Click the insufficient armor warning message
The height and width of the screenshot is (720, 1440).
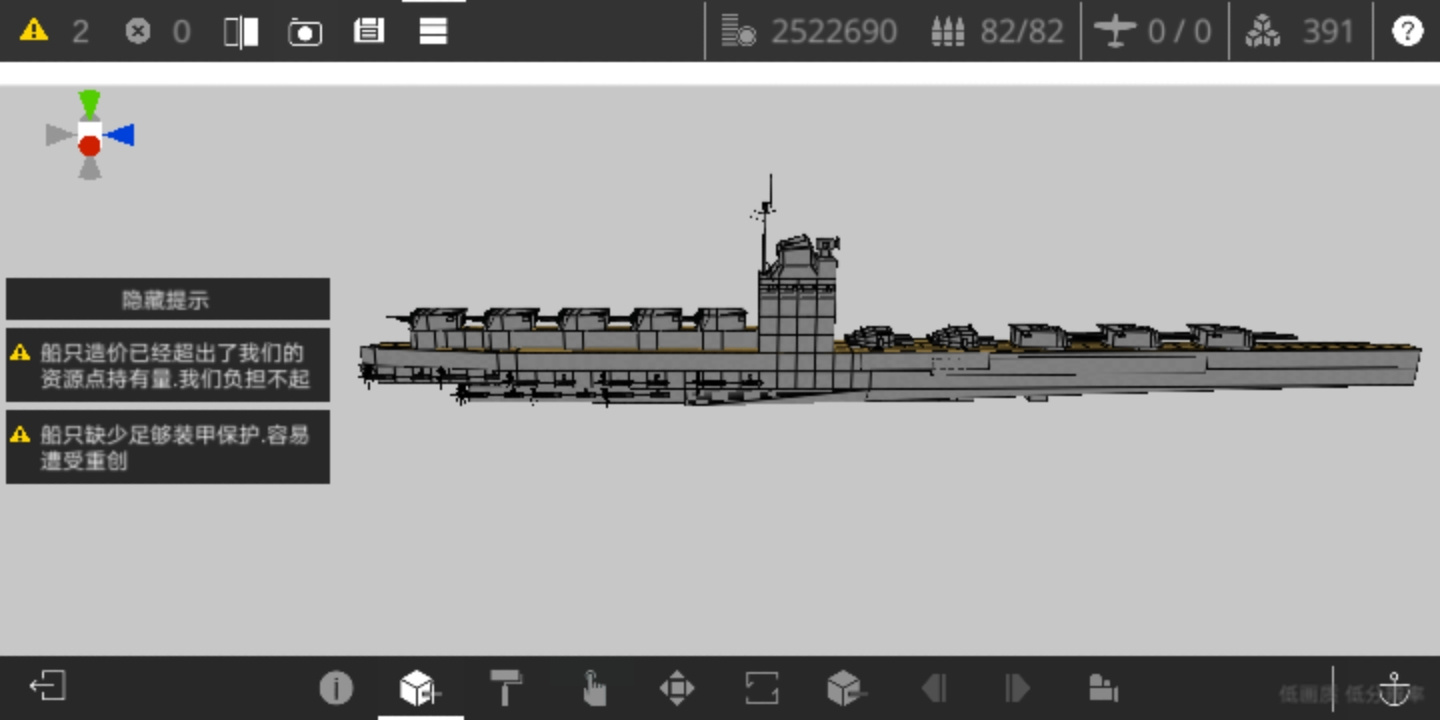[x=168, y=447]
